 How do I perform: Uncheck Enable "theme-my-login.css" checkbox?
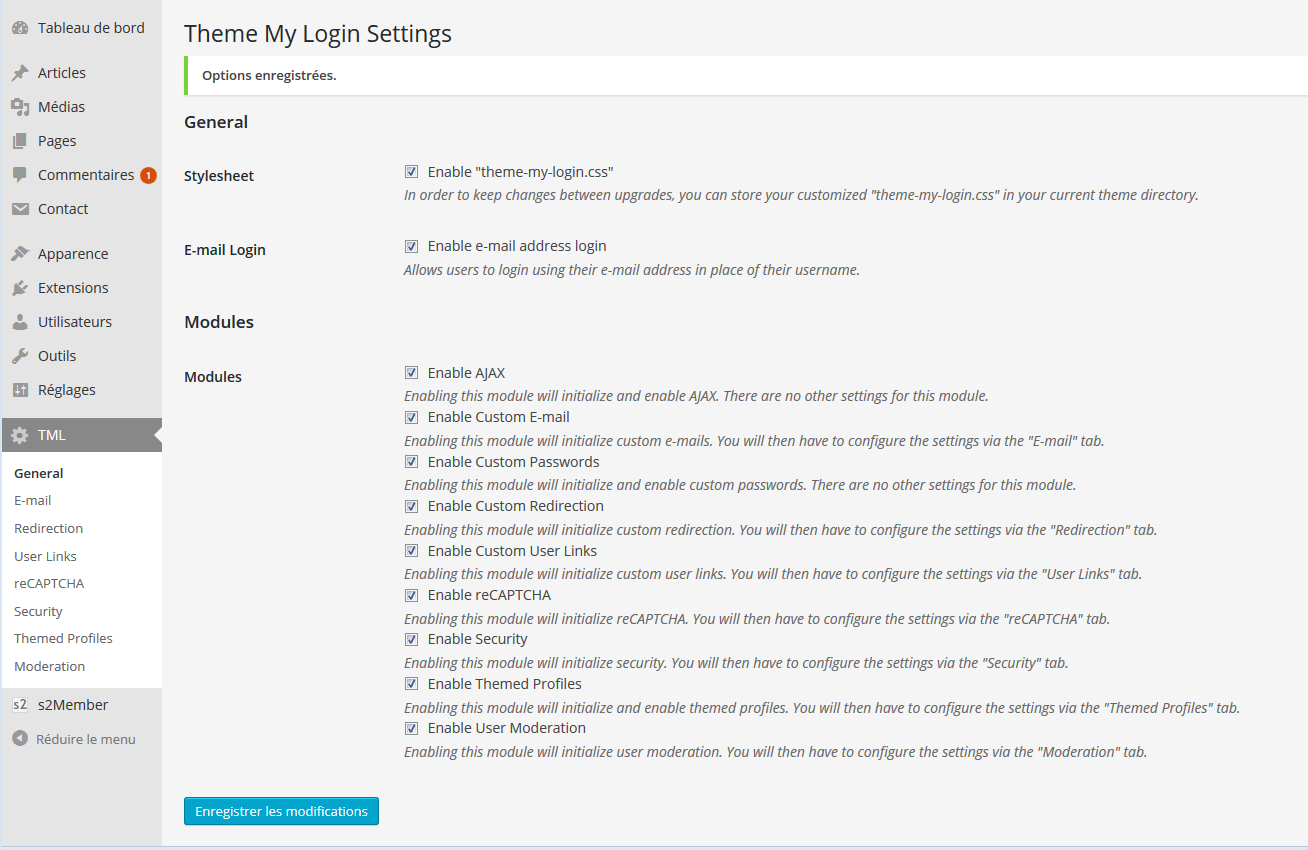(411, 172)
